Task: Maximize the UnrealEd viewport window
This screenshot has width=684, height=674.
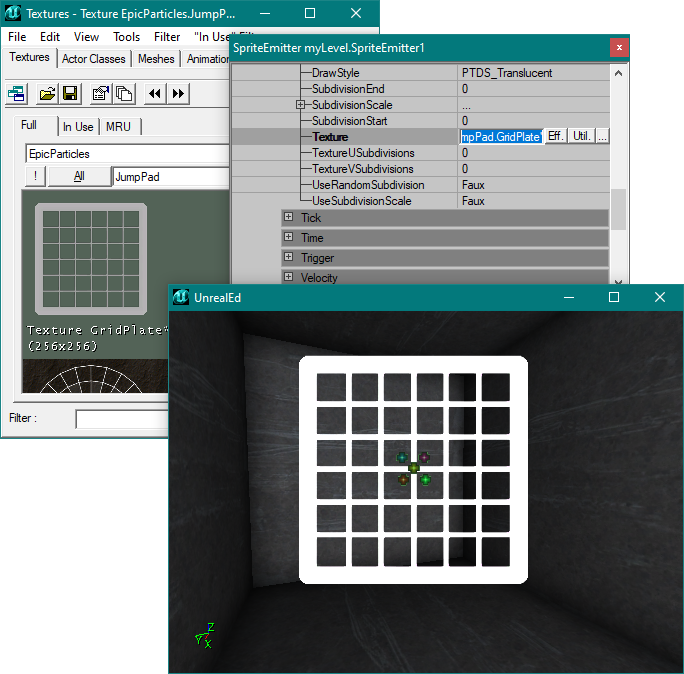Action: (x=614, y=298)
